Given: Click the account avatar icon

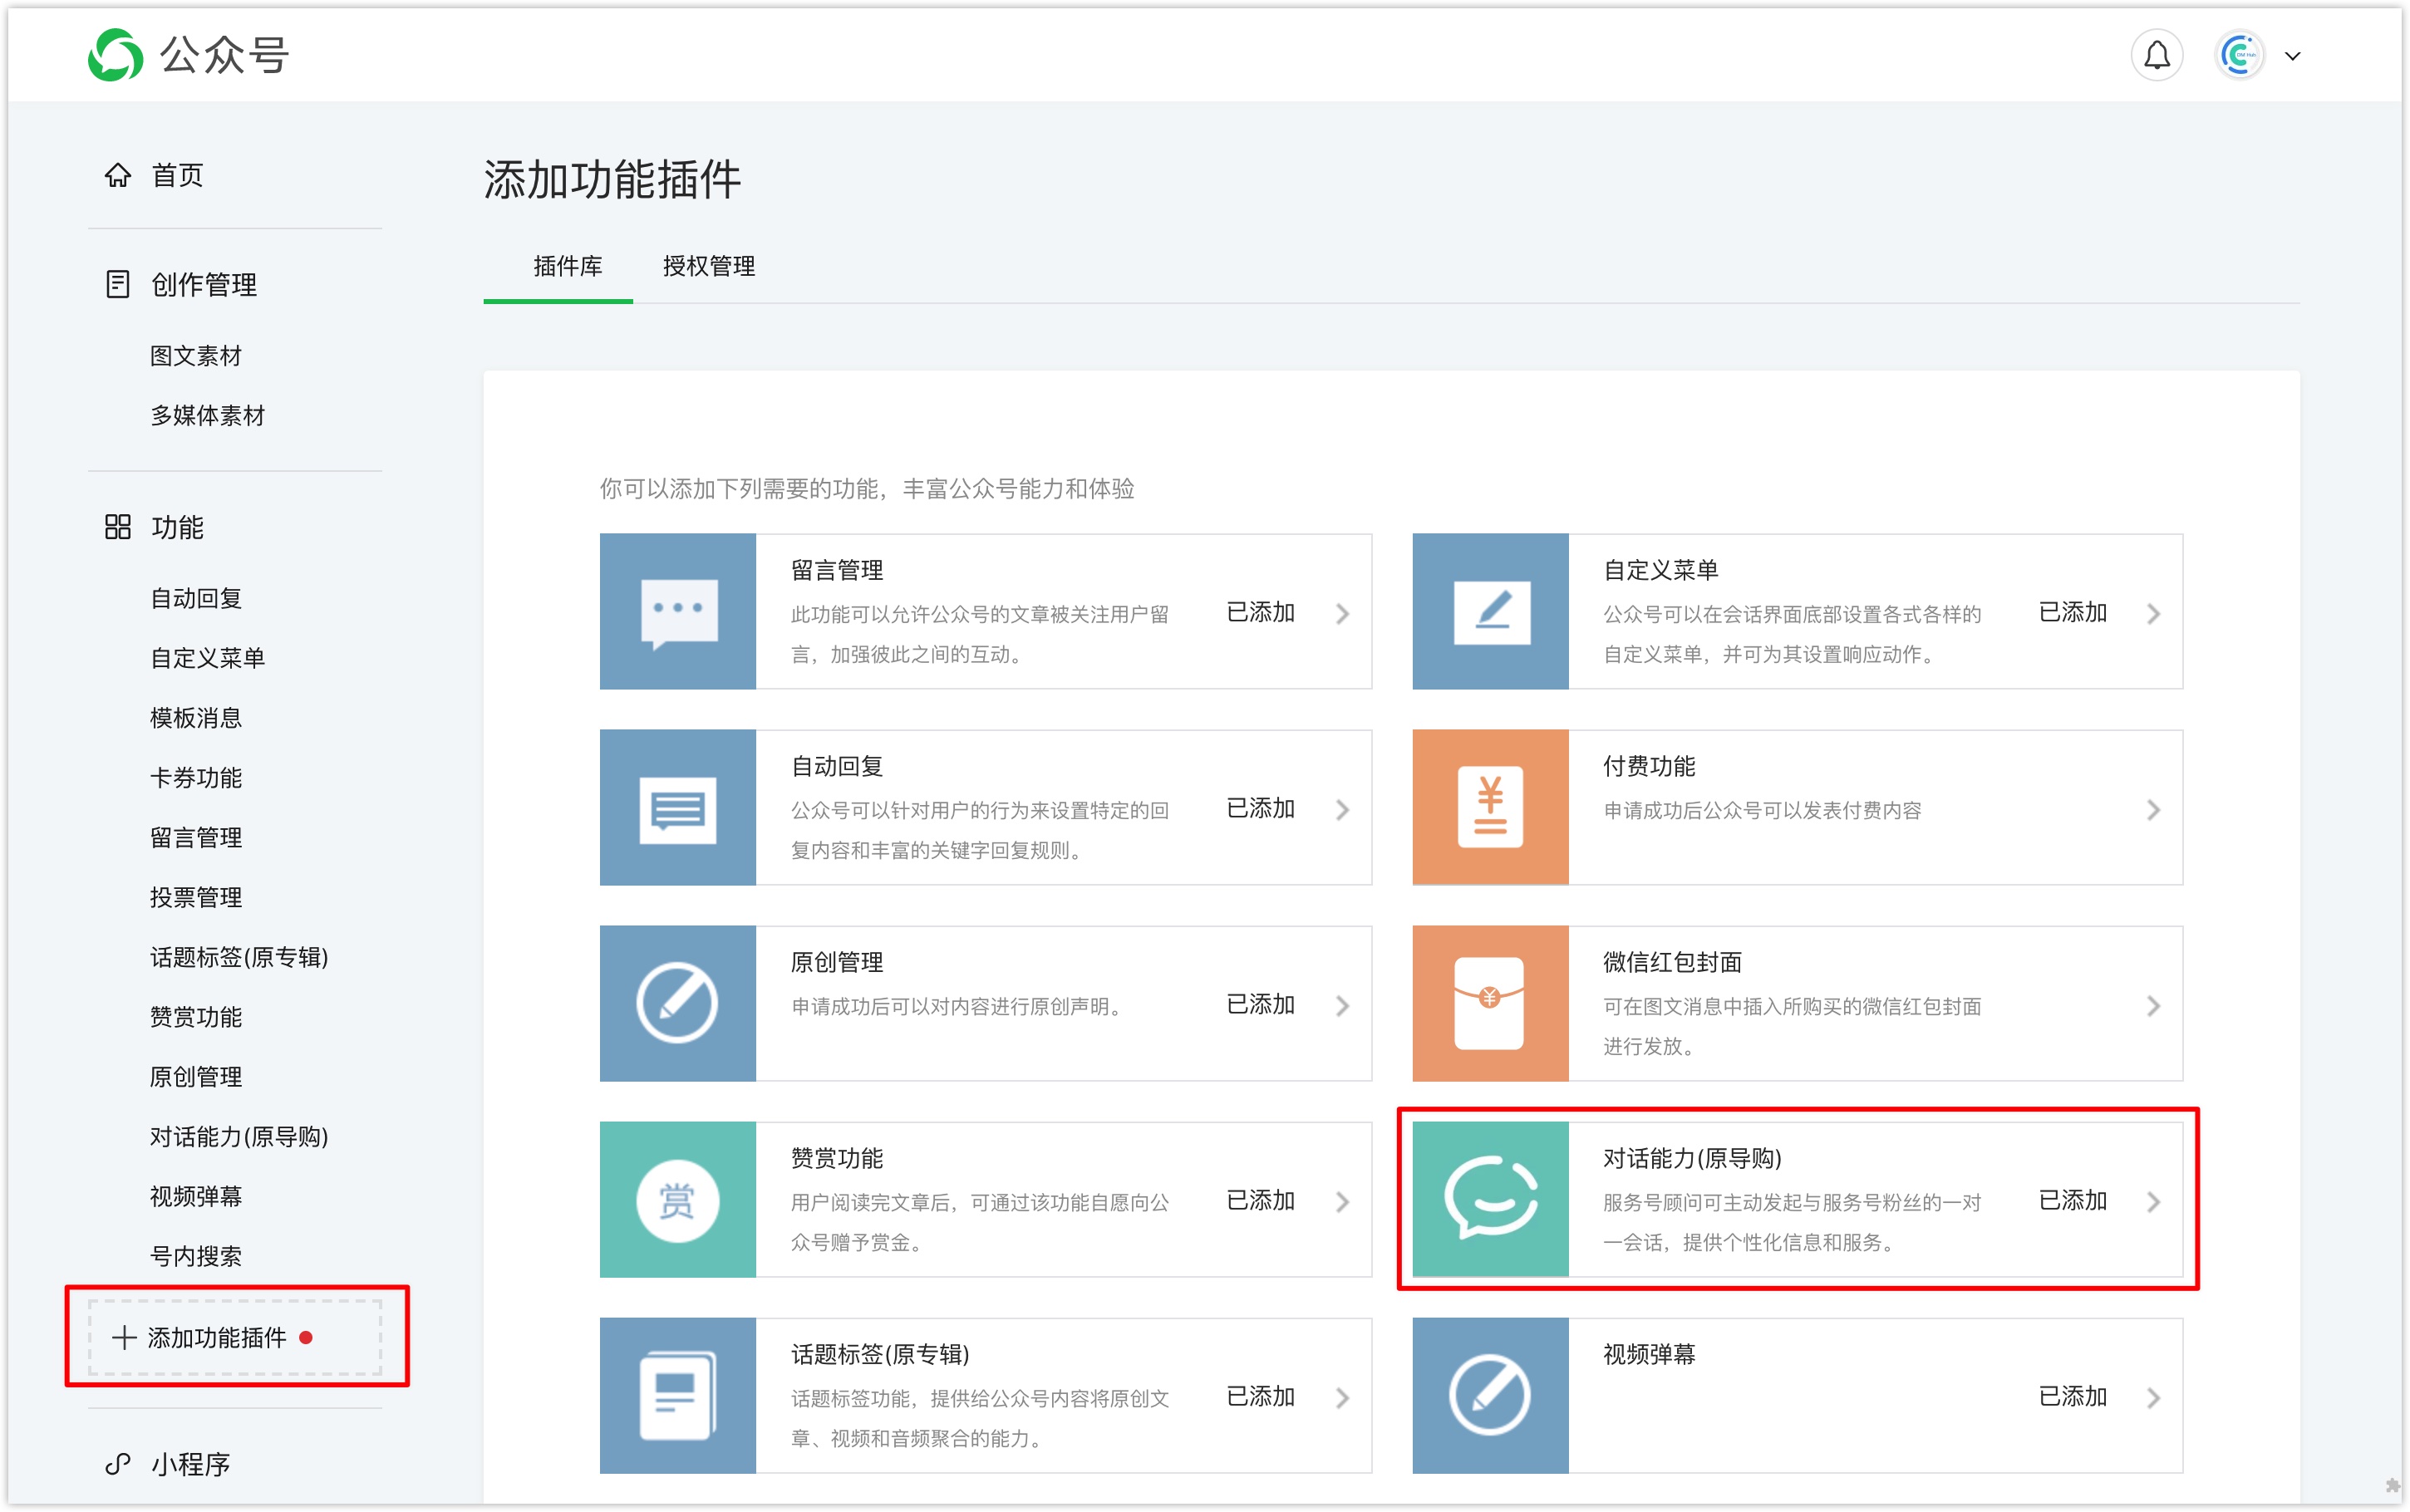Looking at the screenshot, I should coord(2239,55).
